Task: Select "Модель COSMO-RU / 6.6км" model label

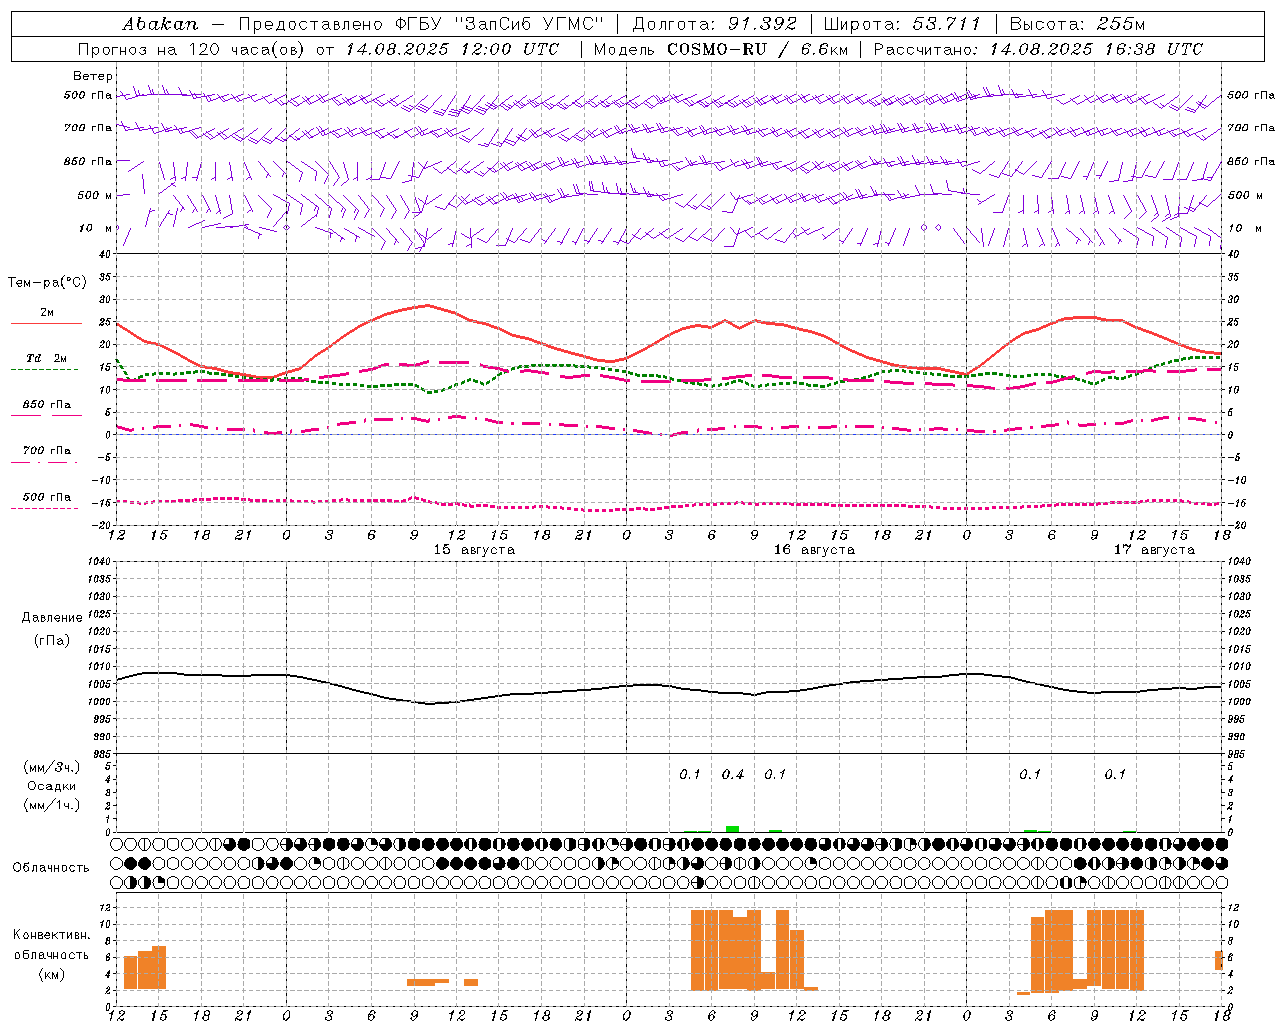Action: tap(721, 49)
